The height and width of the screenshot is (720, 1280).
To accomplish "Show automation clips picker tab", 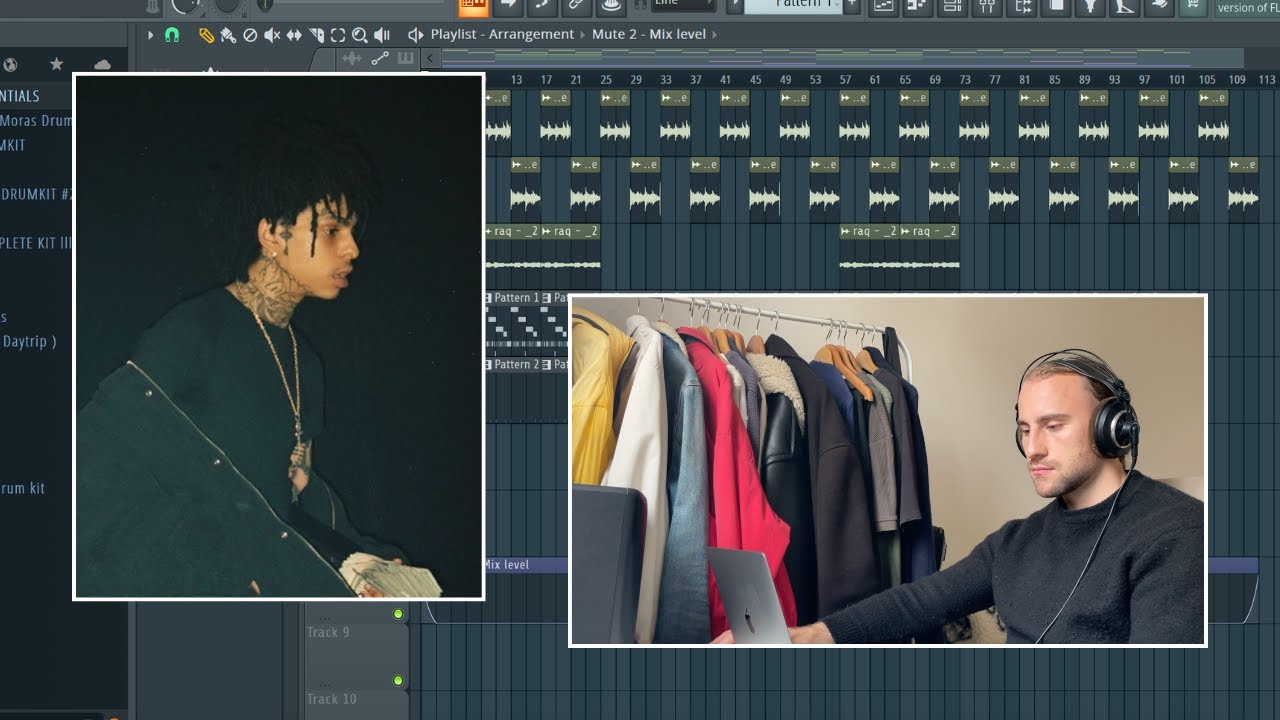I will [x=380, y=59].
